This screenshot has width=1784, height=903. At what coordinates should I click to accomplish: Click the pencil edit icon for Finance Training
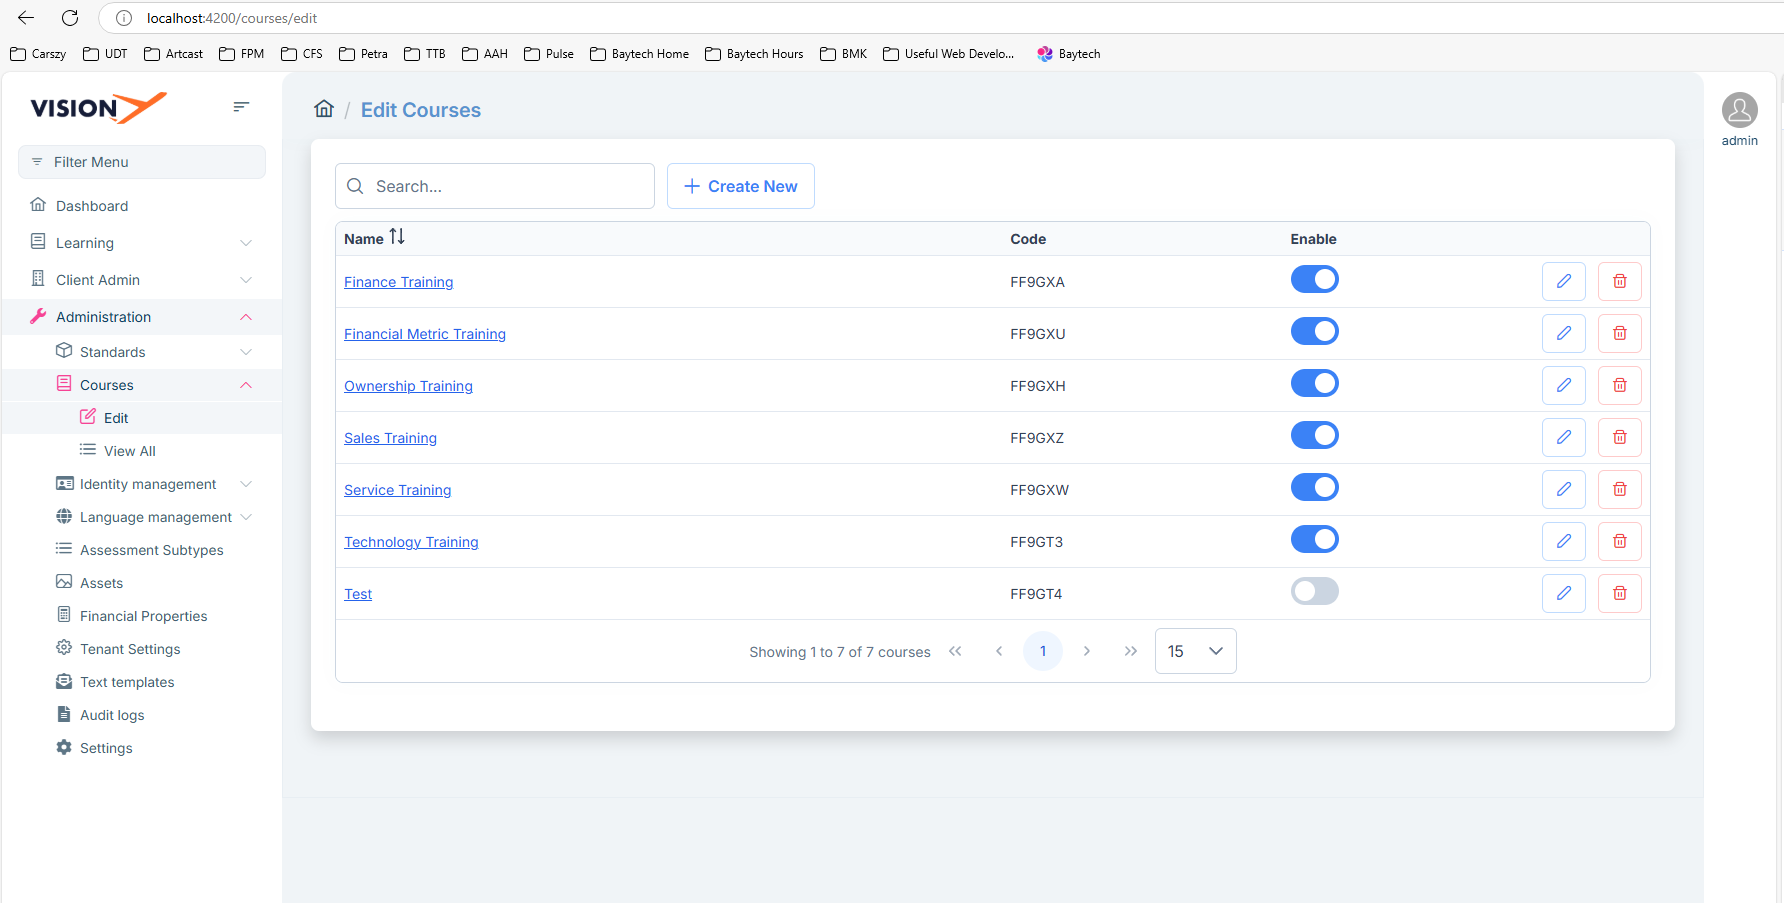click(1563, 282)
